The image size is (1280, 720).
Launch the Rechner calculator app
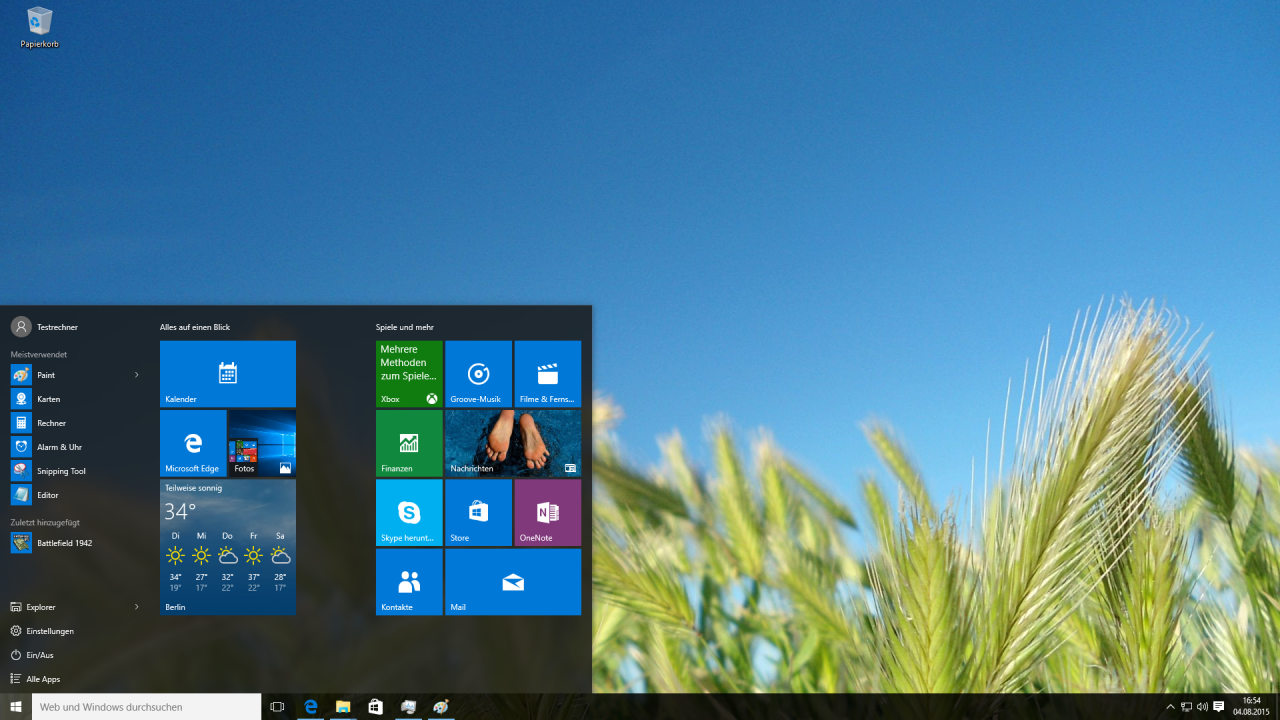pyautogui.click(x=75, y=423)
